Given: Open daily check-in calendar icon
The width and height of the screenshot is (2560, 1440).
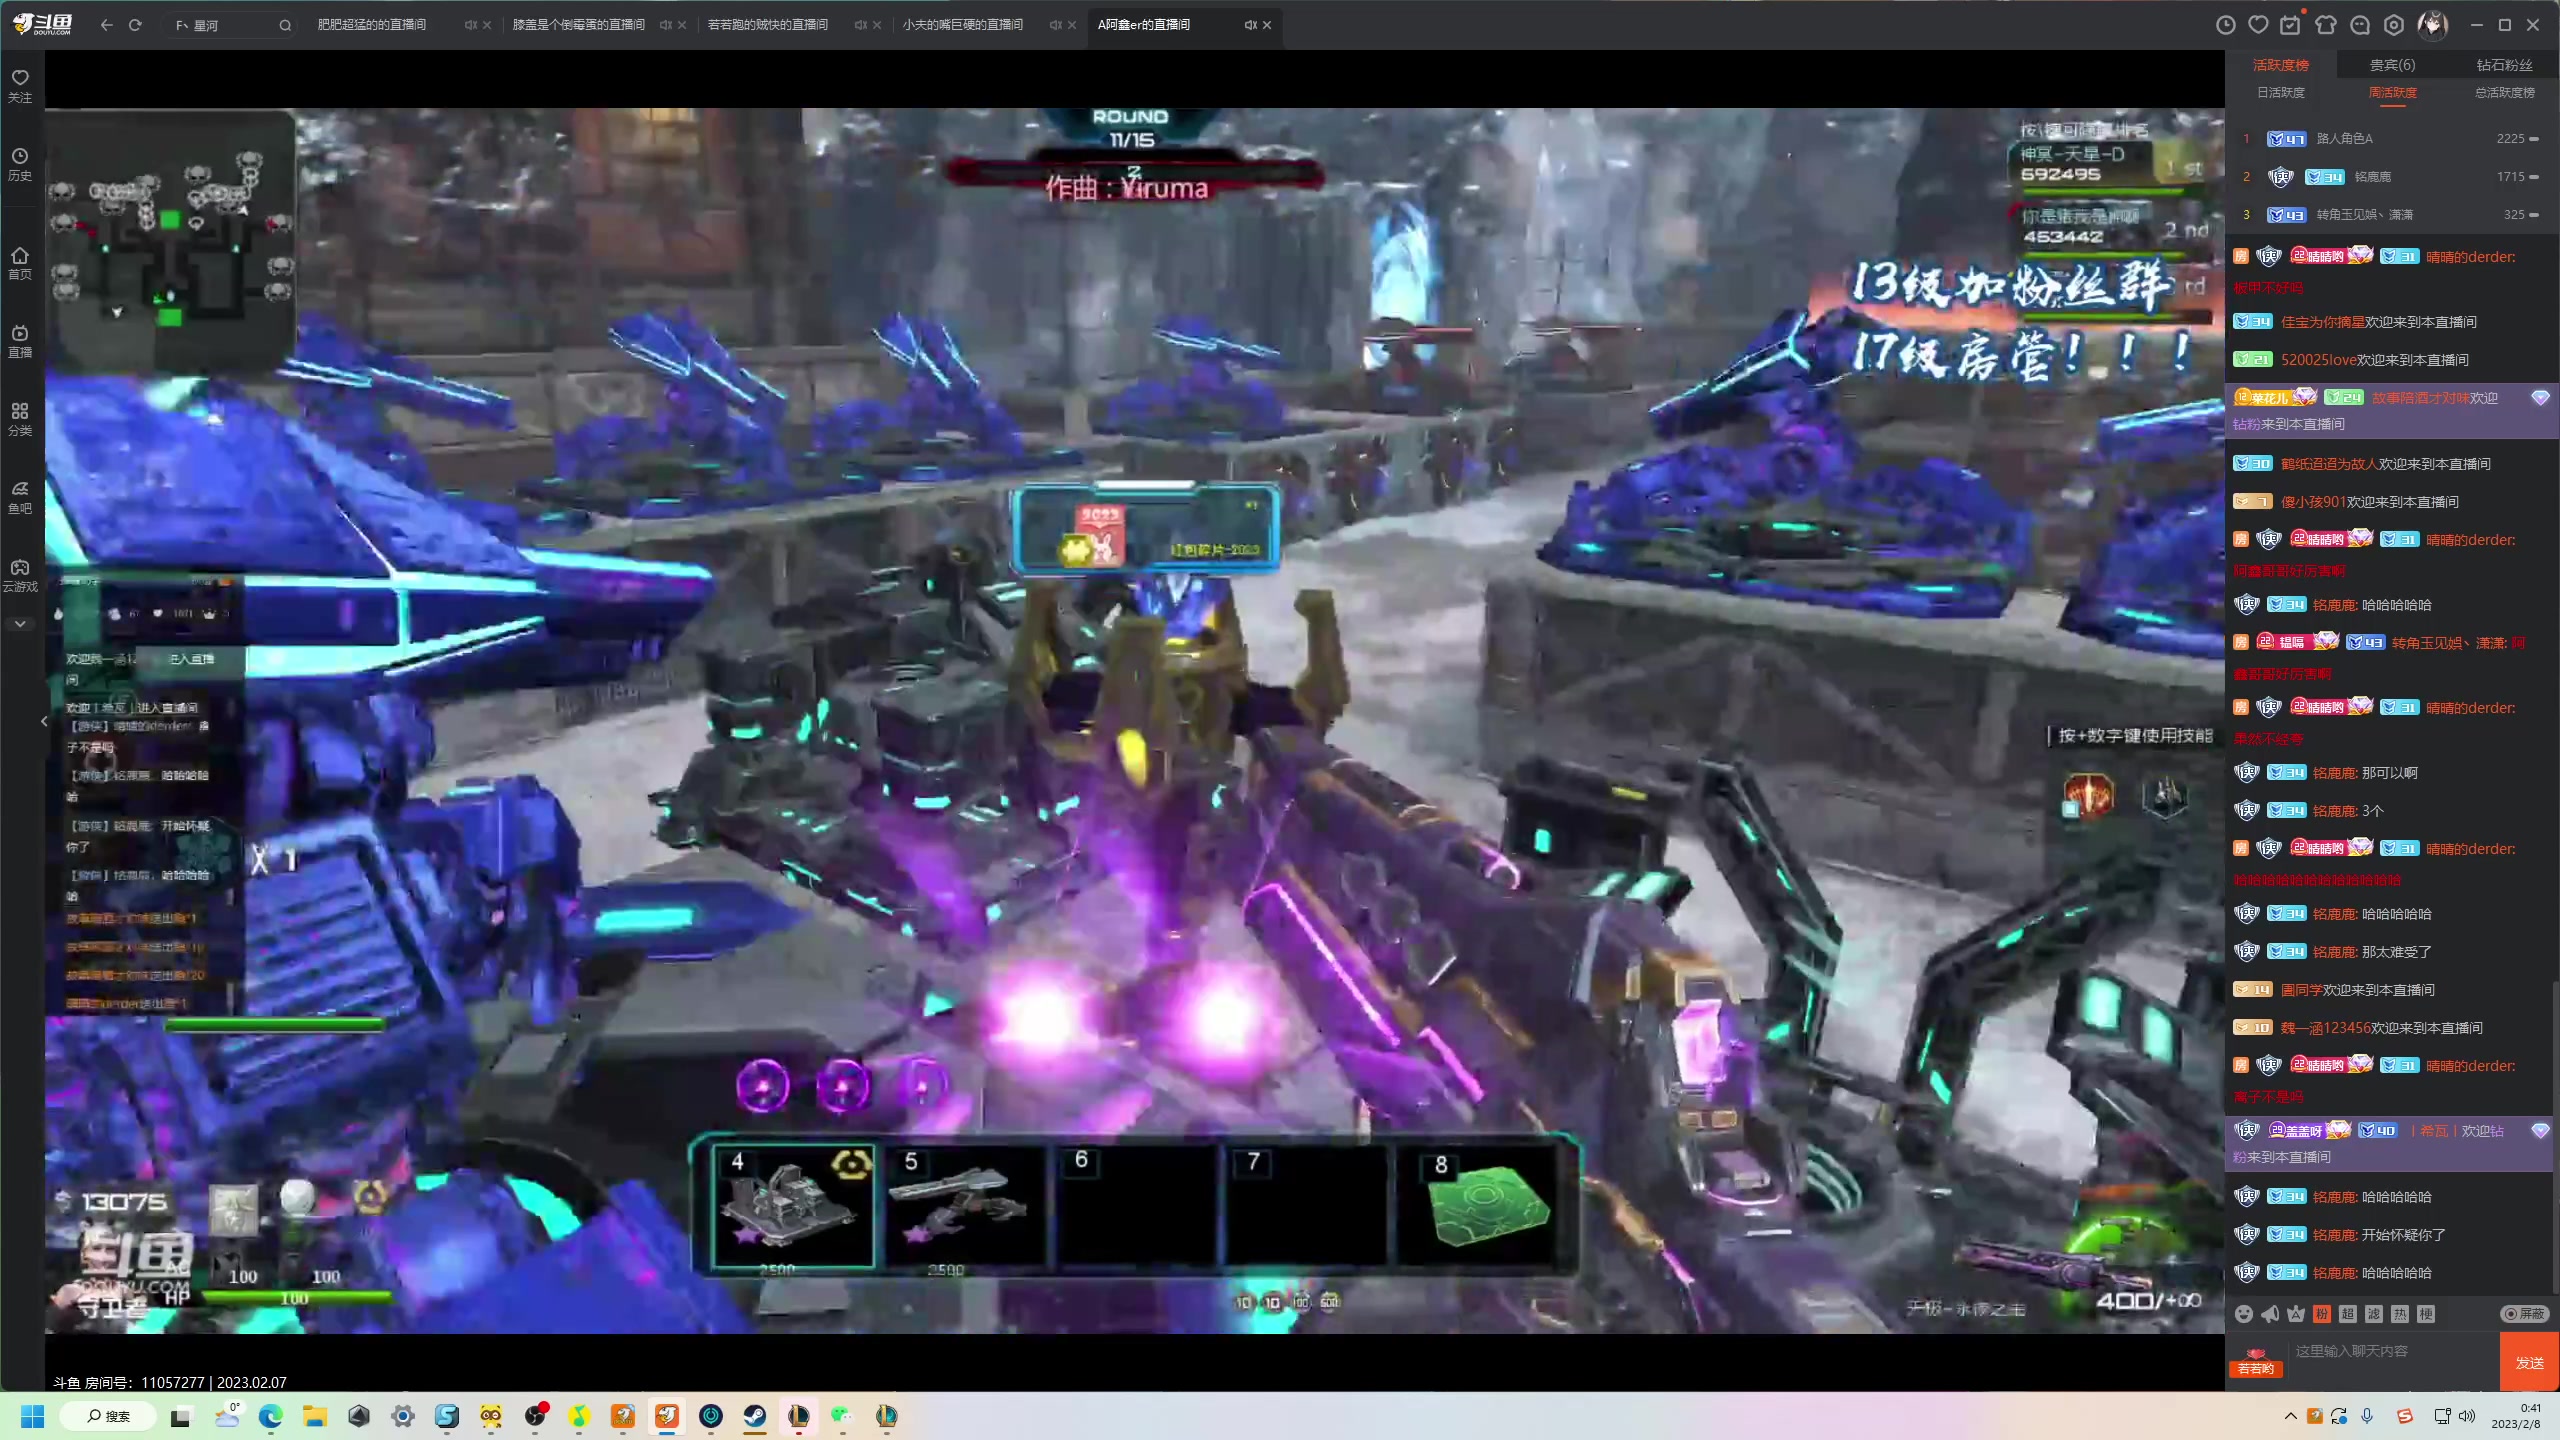Looking at the screenshot, I should pos(2290,25).
